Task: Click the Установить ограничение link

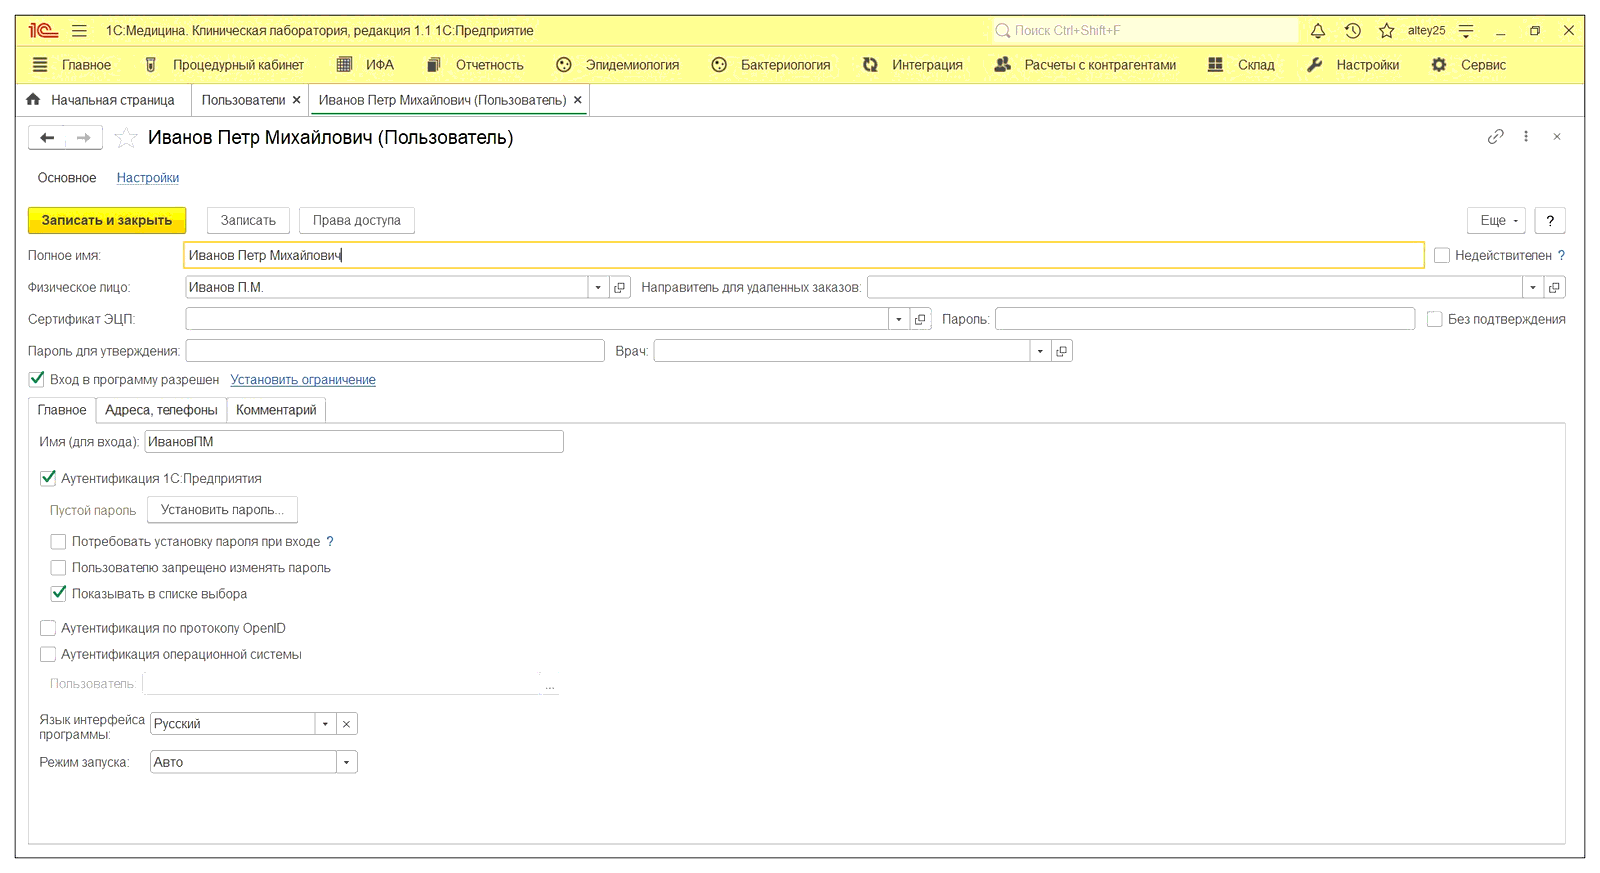Action: tap(303, 380)
